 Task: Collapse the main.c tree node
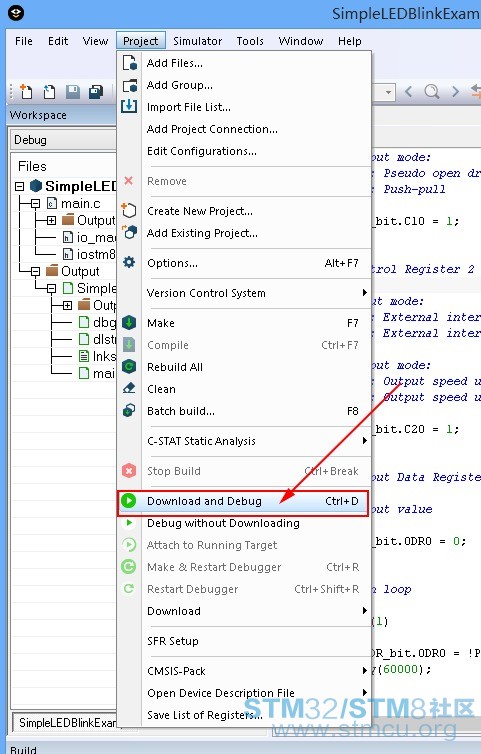35,203
